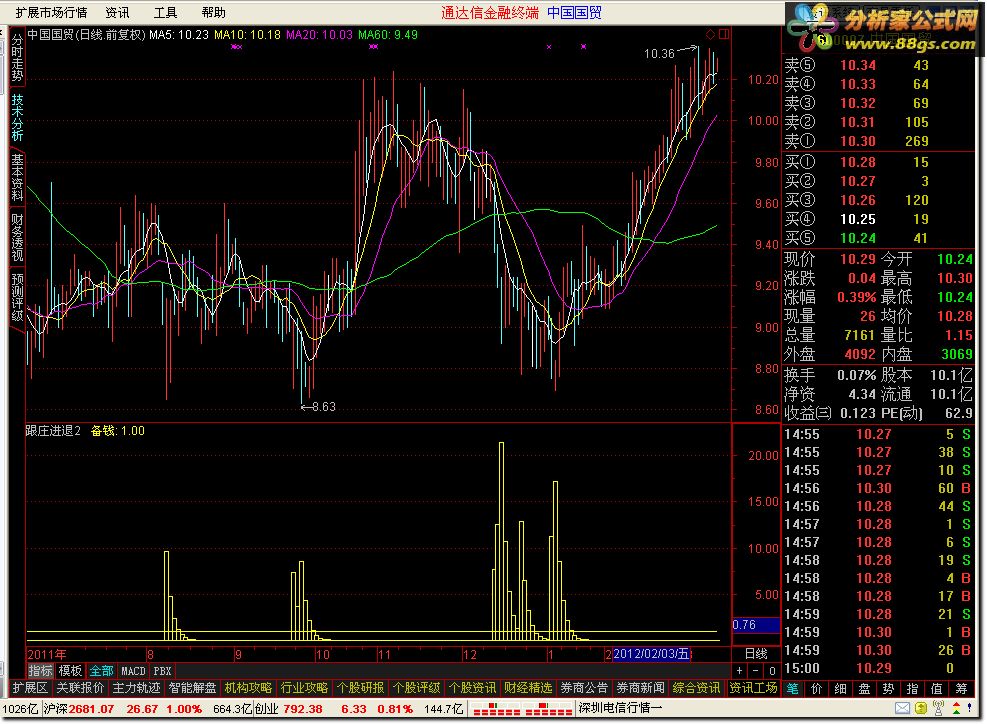Click the 卖① ask price 10.30
This screenshot has width=987, height=724.
click(x=857, y=141)
